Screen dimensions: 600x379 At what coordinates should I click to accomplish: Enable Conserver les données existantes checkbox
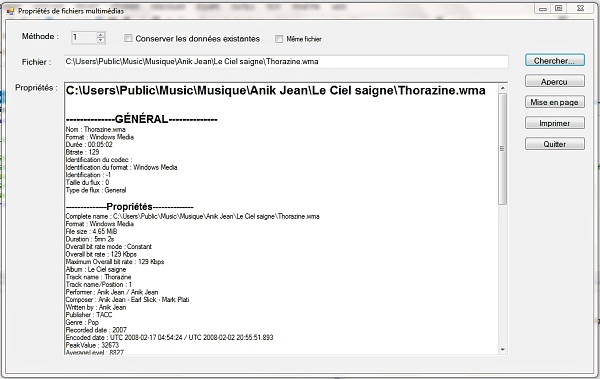pos(128,38)
